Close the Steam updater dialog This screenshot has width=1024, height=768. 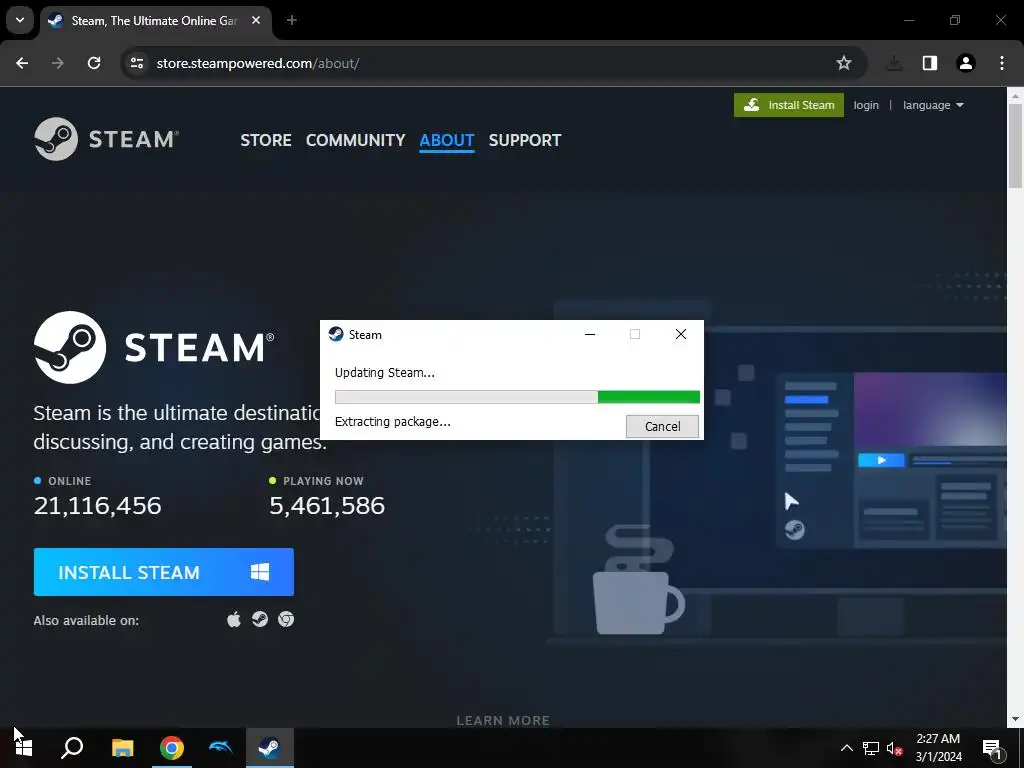coord(680,334)
